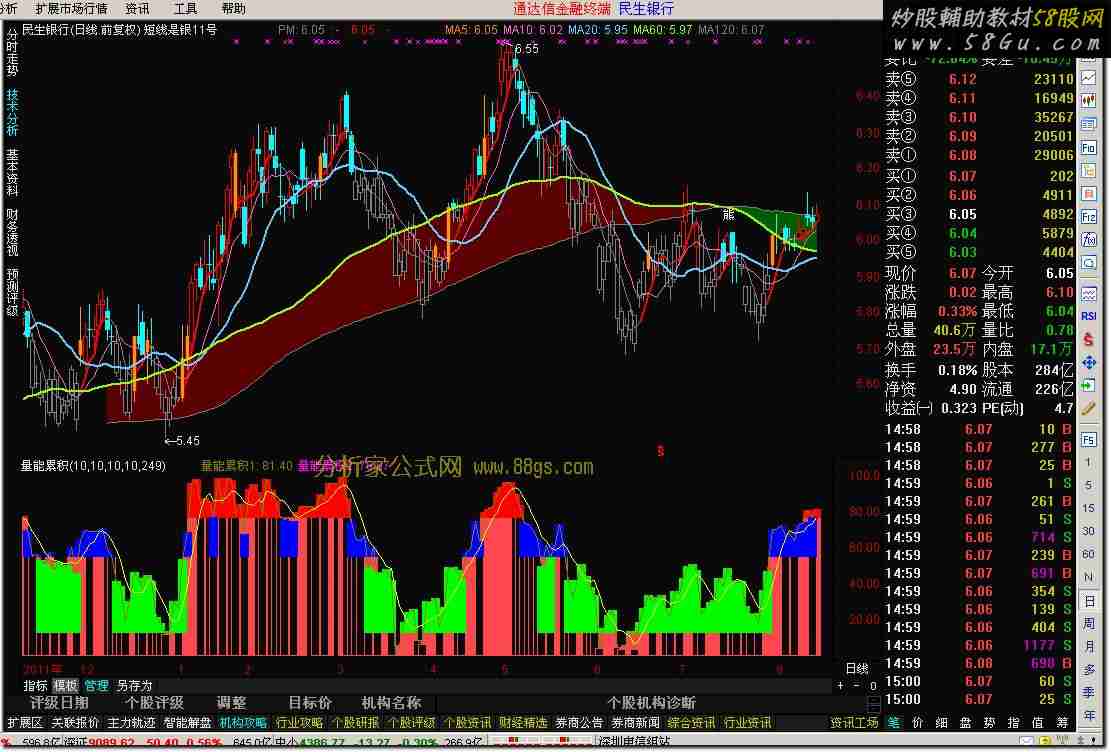Select the 势 tab under trade list
This screenshot has width=1111, height=752.
pyautogui.click(x=990, y=723)
